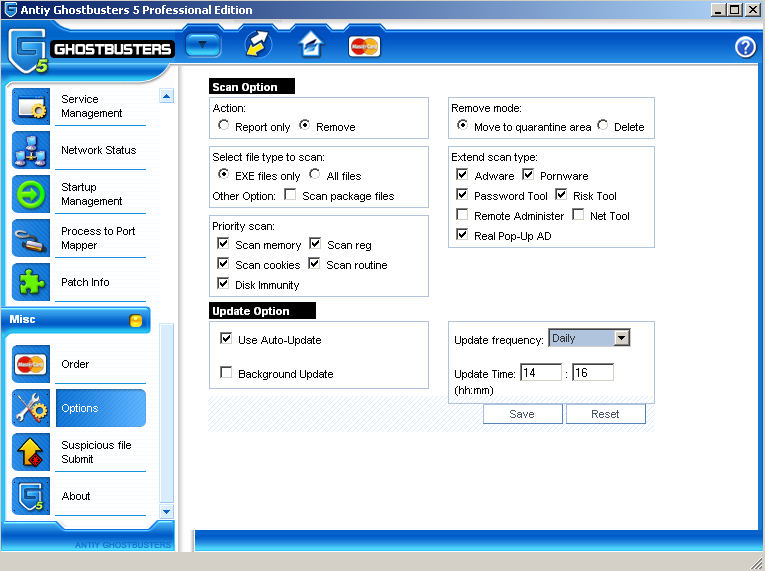Uncheck the Disk Immunity checkbox
Image resolution: width=765 pixels, height=571 pixels.
223,283
